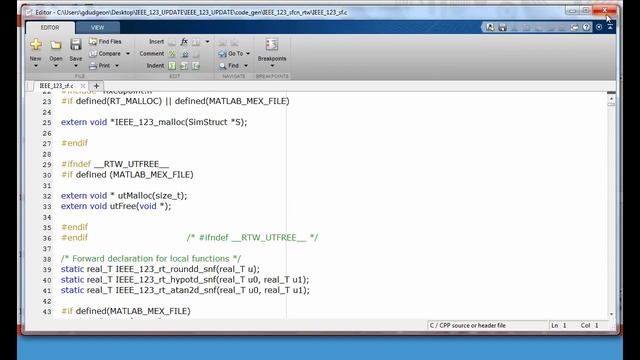
Task: Click the decrease indent icon
Action: click(196, 65)
